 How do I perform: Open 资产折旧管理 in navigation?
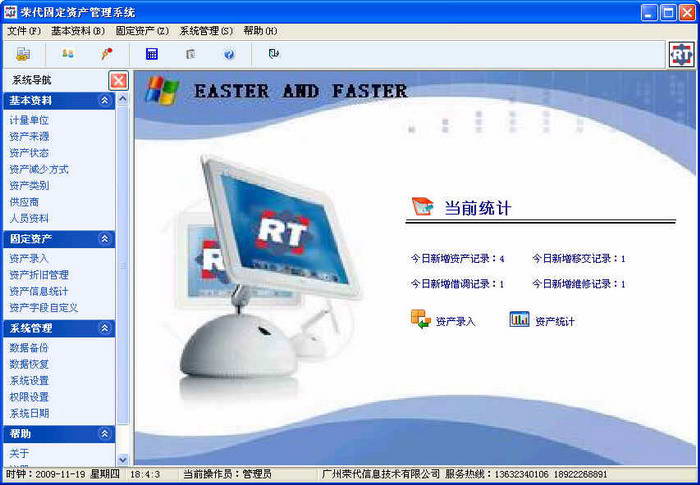[39, 275]
